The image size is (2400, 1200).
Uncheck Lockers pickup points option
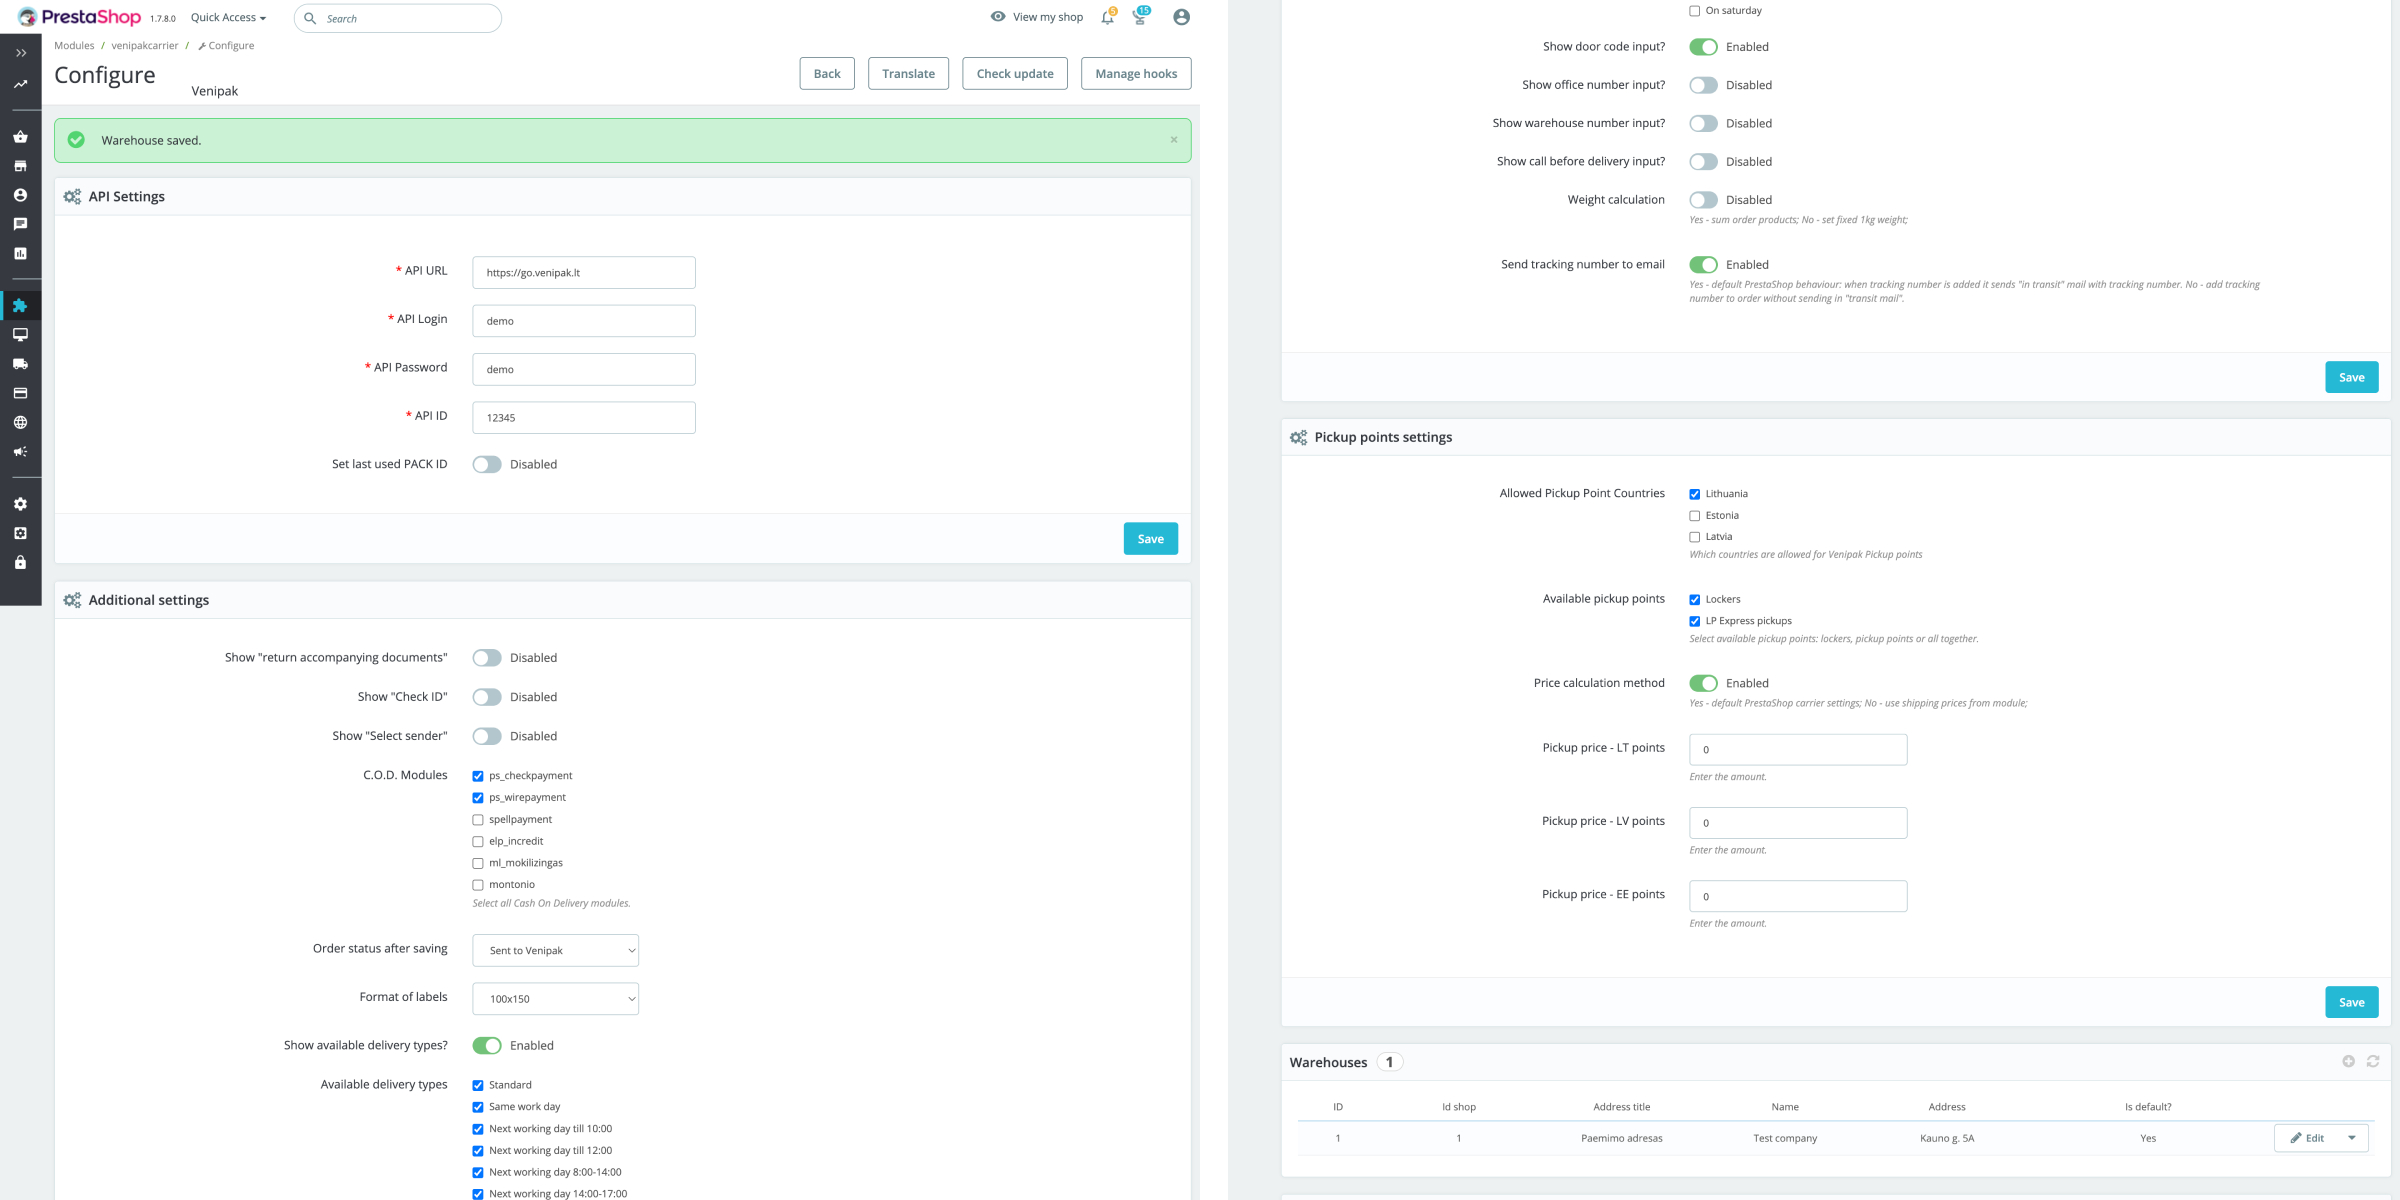1695,600
